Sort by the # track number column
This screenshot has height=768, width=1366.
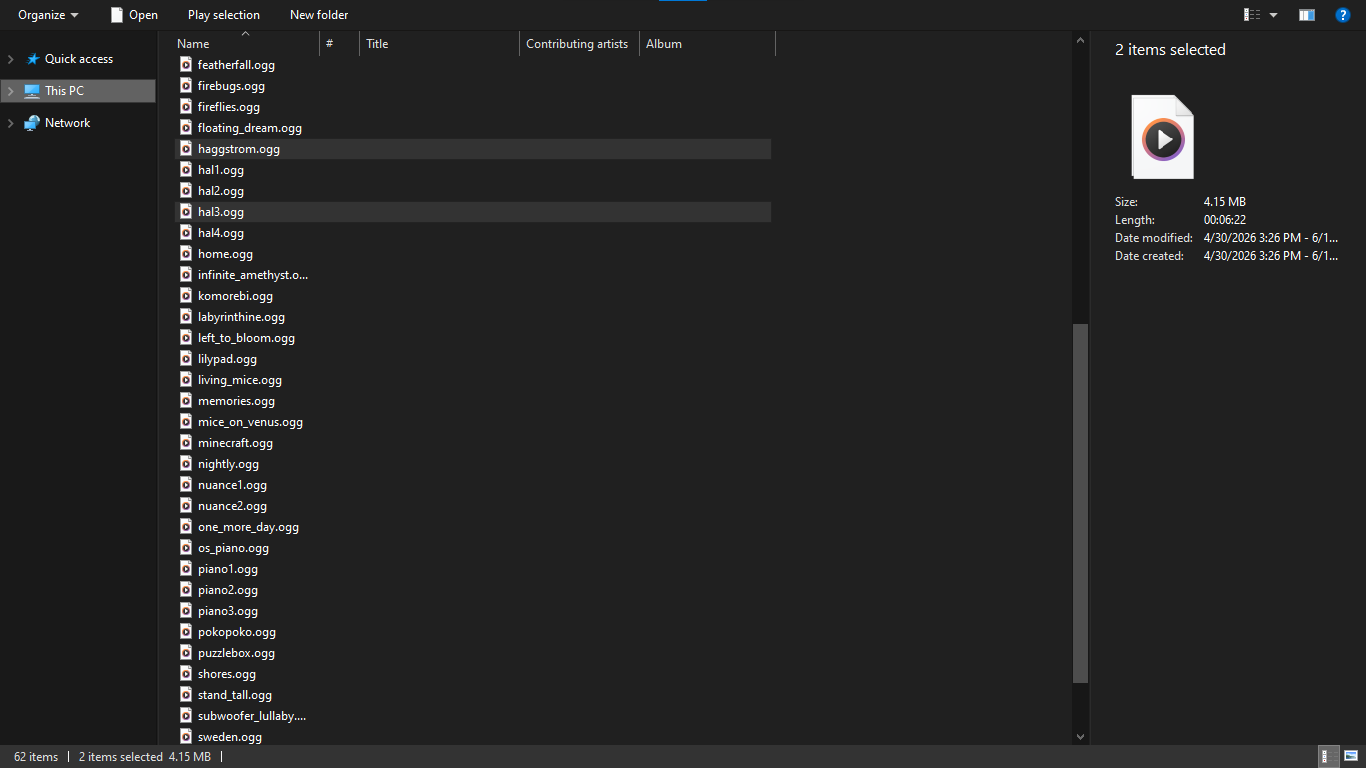tap(340, 44)
